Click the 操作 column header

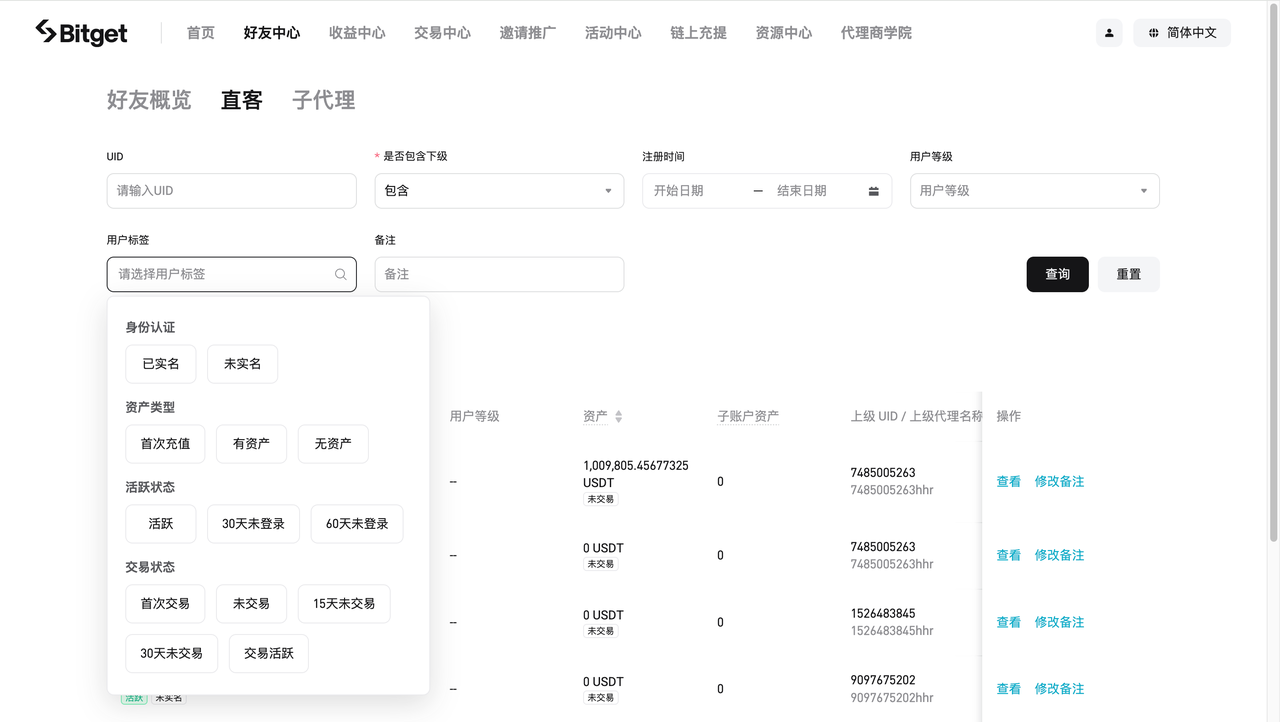pyautogui.click(x=1009, y=416)
